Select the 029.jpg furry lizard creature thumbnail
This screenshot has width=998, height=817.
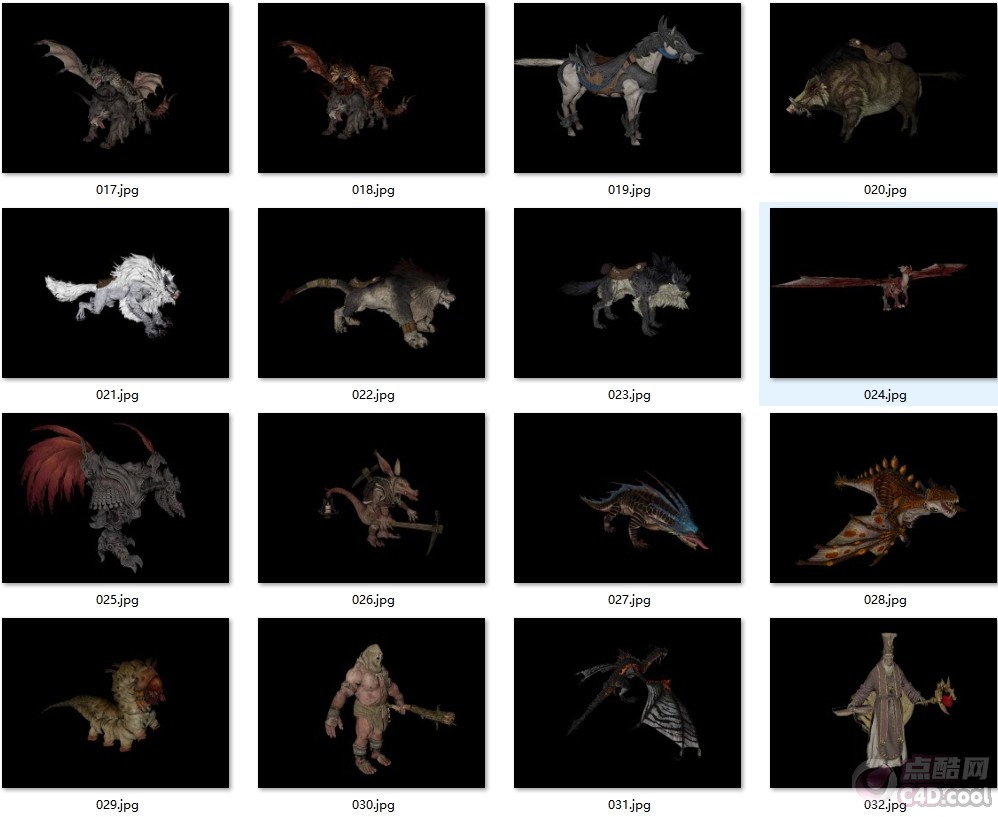(115, 702)
